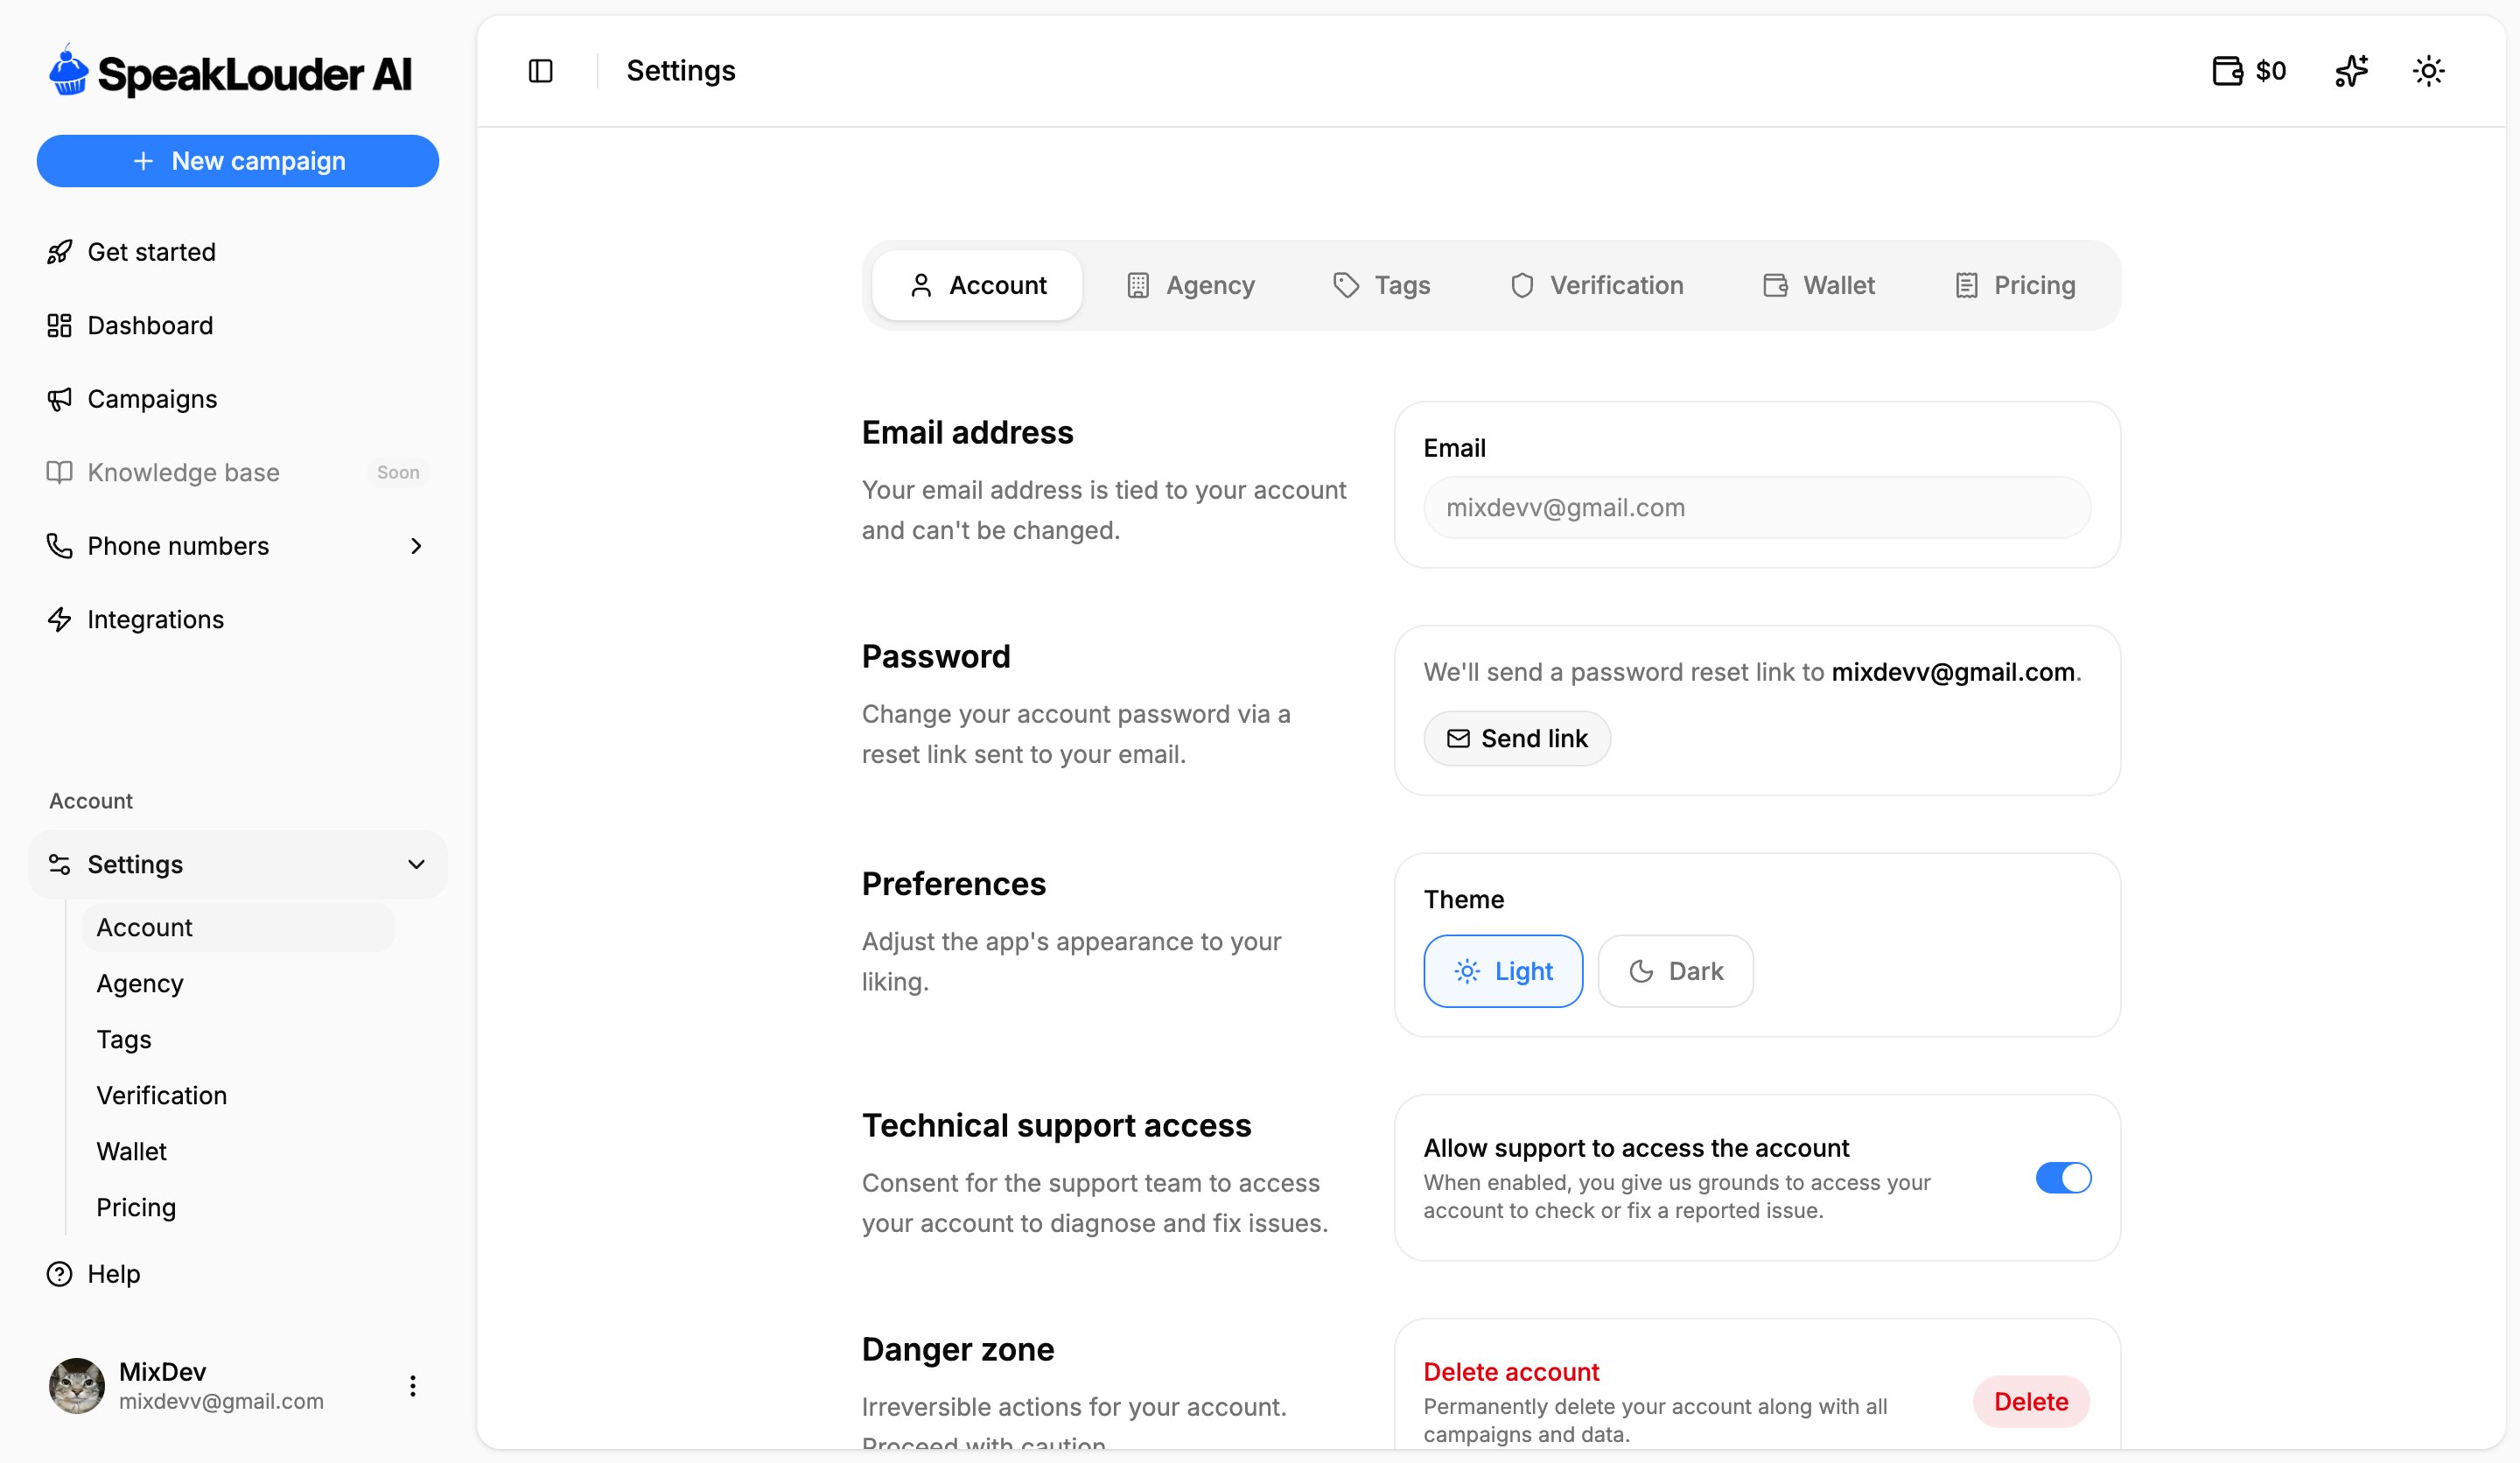2520x1463 pixels.
Task: Choose the Light theme
Action: point(1503,971)
